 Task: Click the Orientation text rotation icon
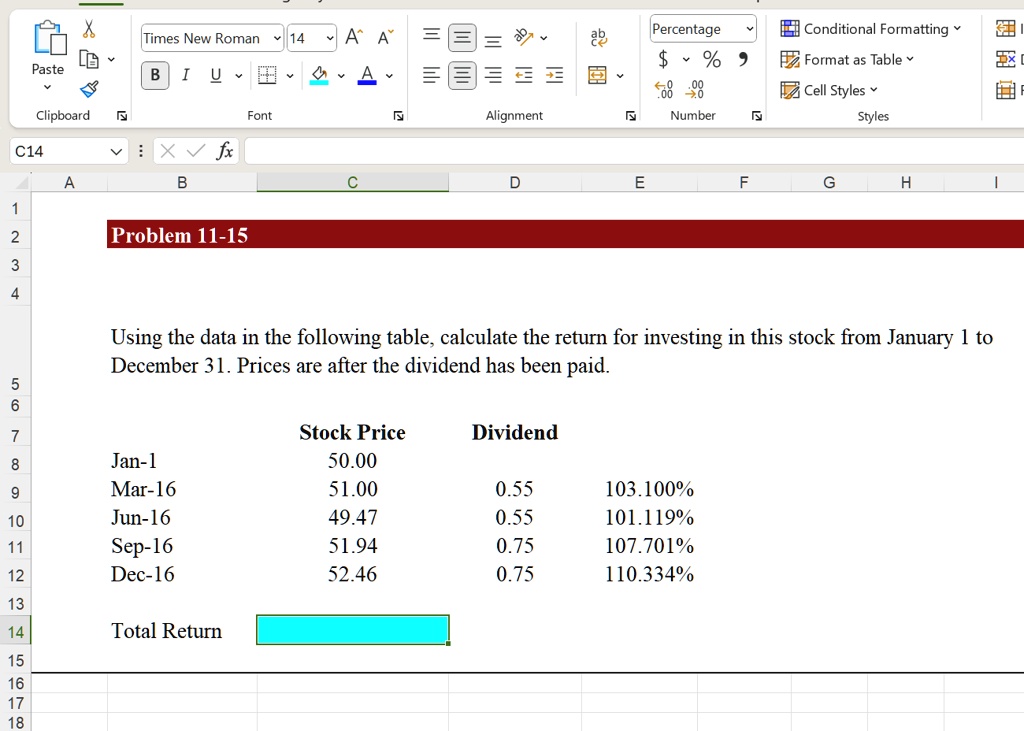coord(524,37)
